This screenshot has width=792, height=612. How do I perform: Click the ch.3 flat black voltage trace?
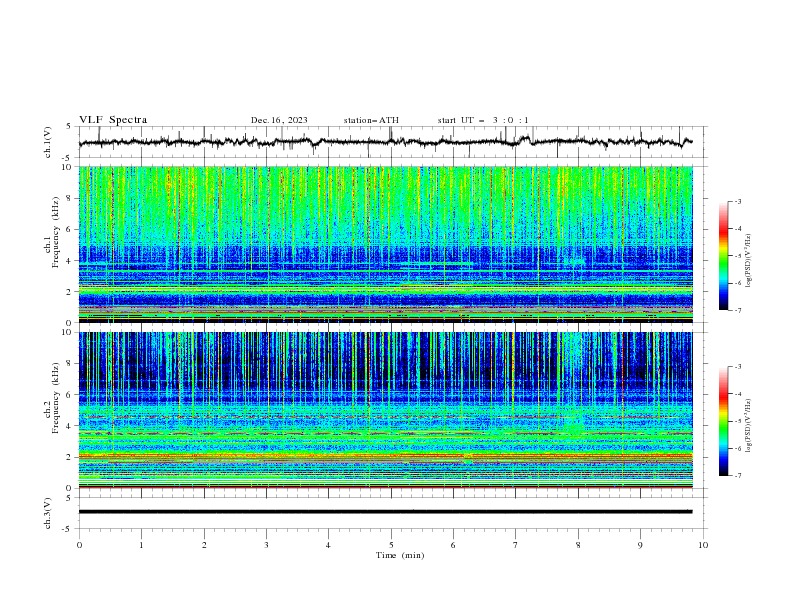[x=385, y=512]
